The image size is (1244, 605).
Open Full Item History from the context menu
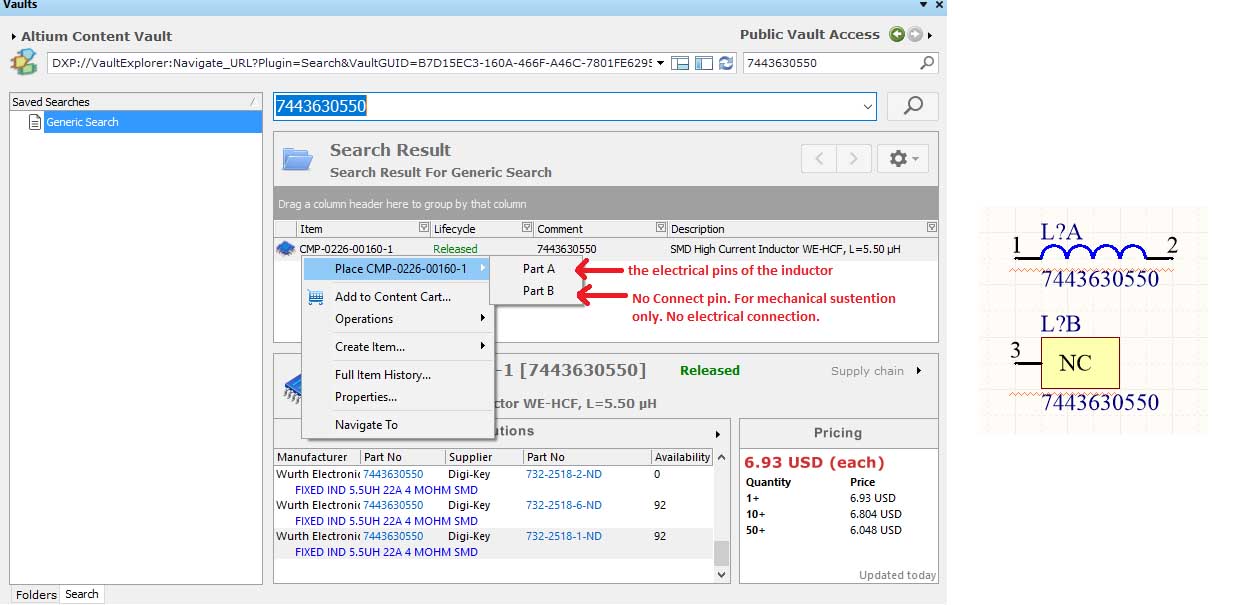pyautogui.click(x=382, y=375)
